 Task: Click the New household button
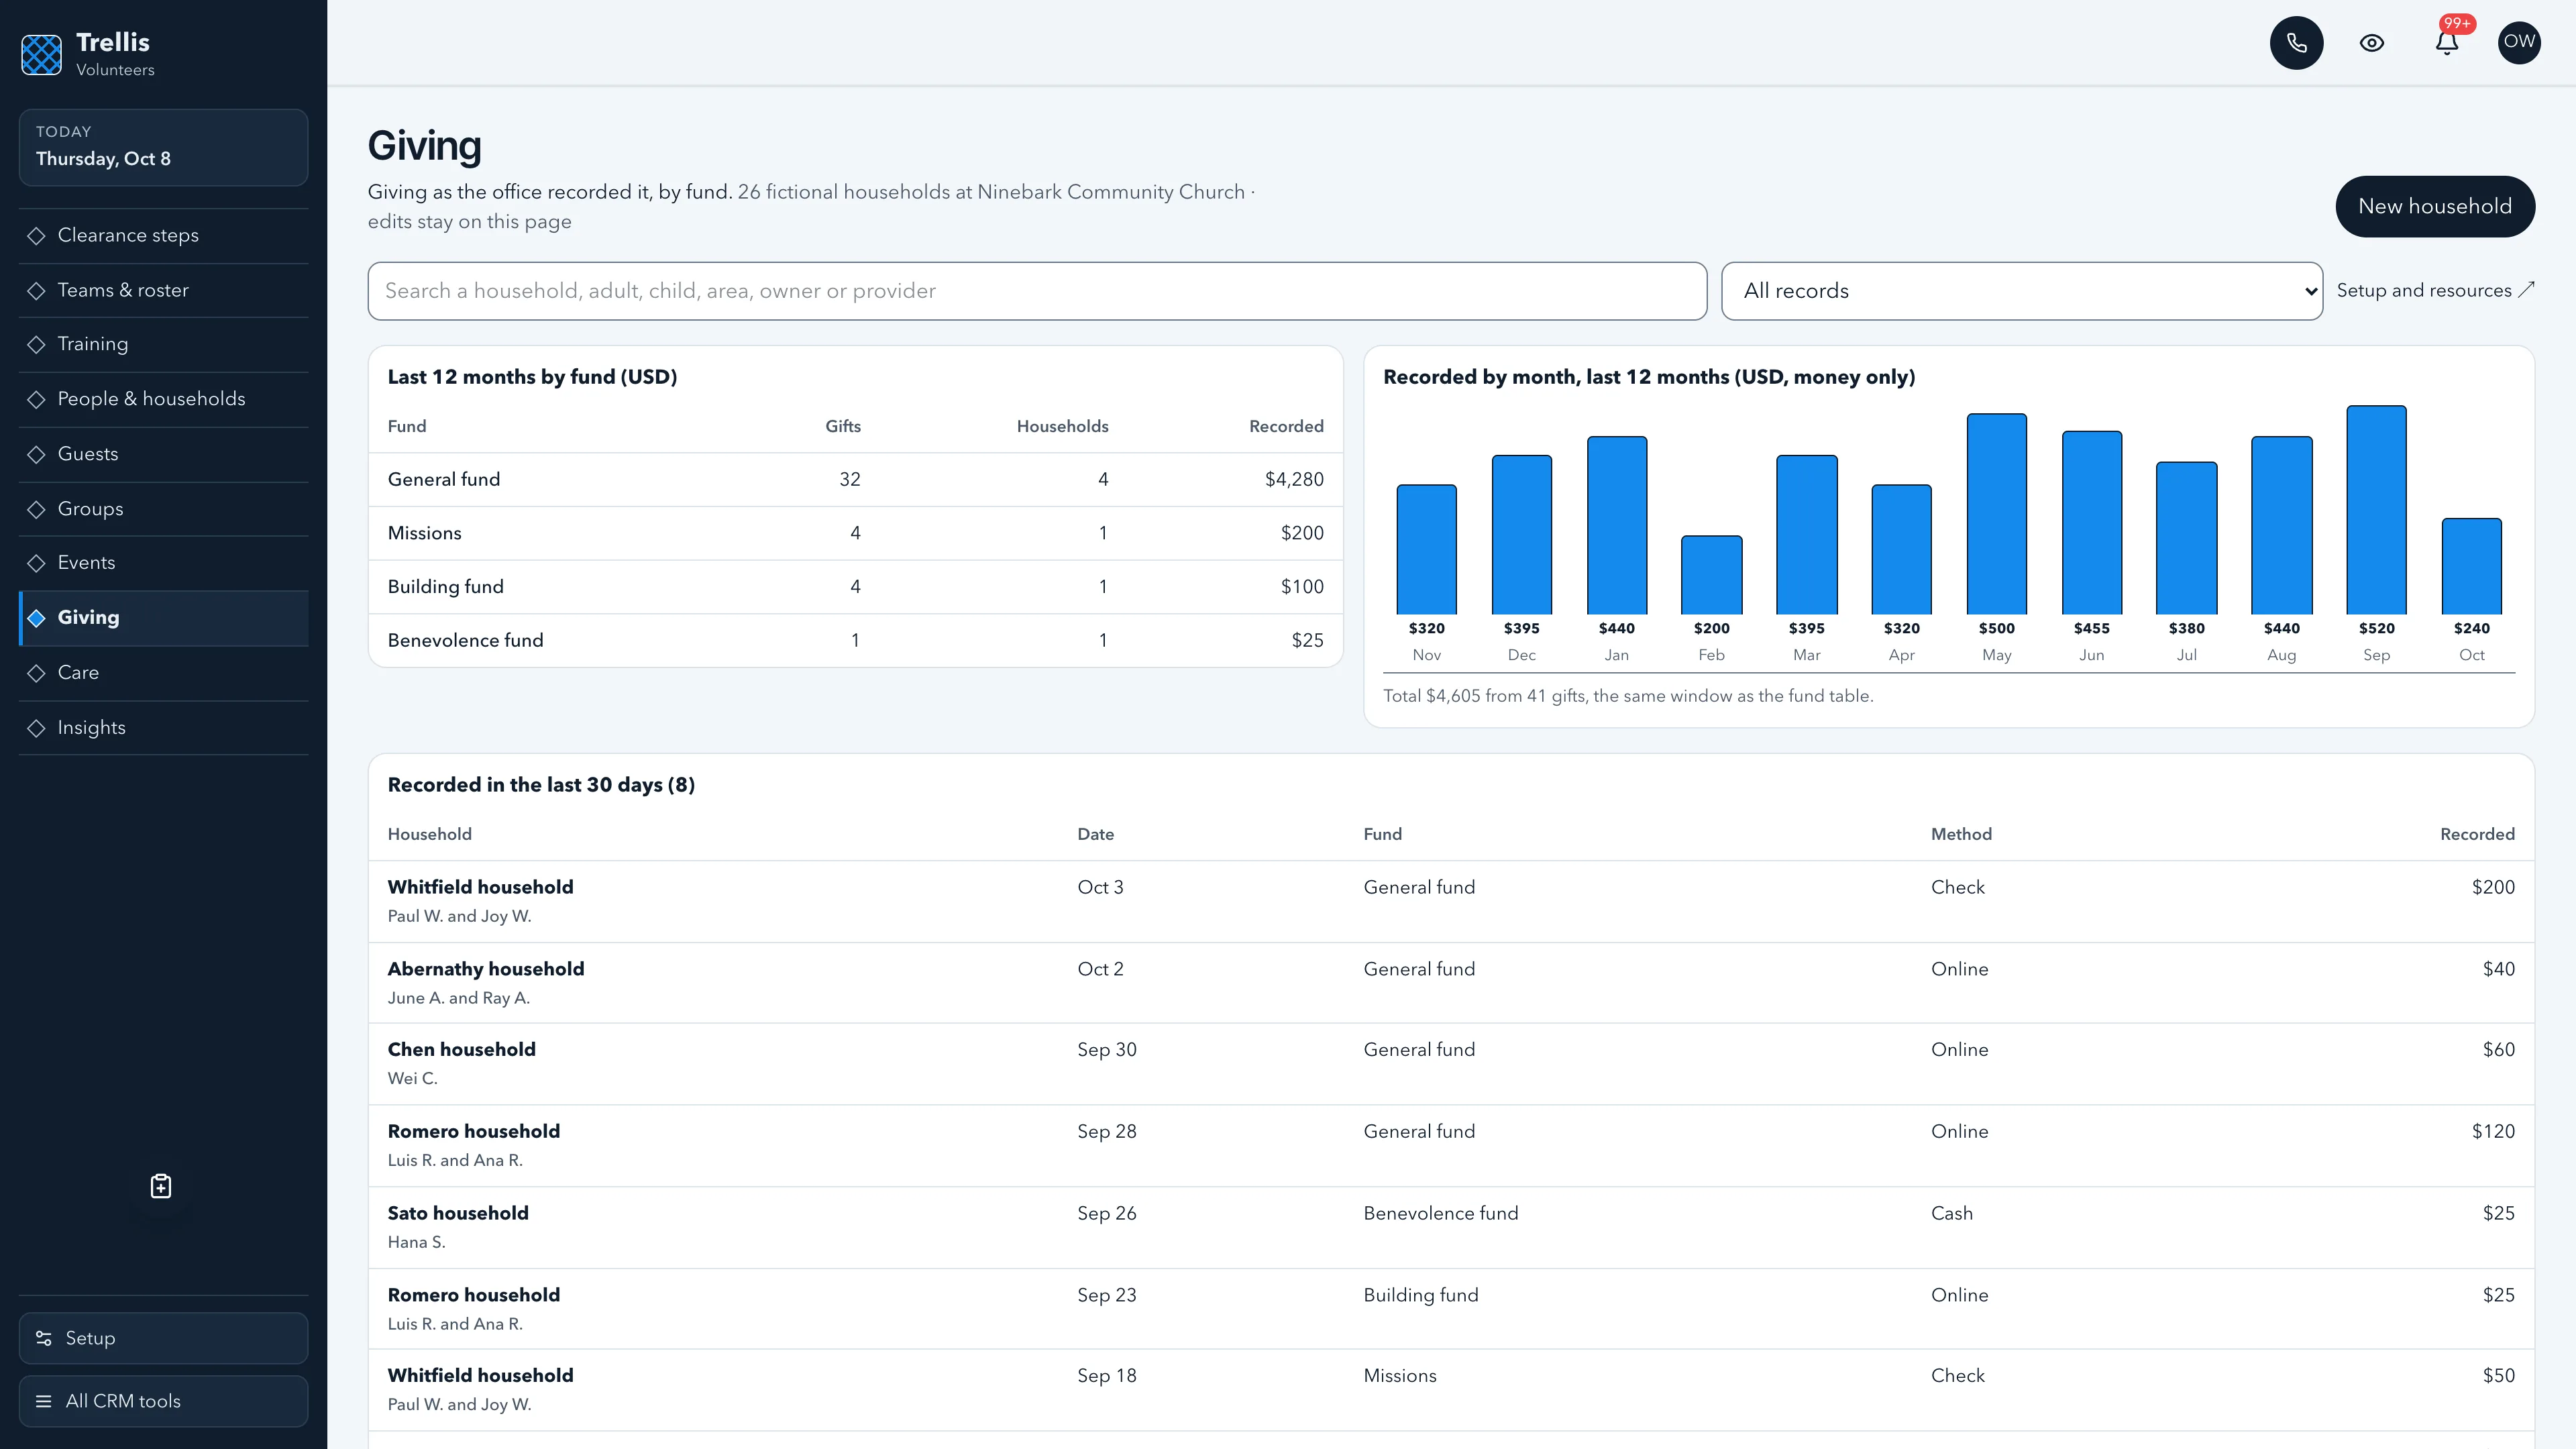click(2434, 206)
